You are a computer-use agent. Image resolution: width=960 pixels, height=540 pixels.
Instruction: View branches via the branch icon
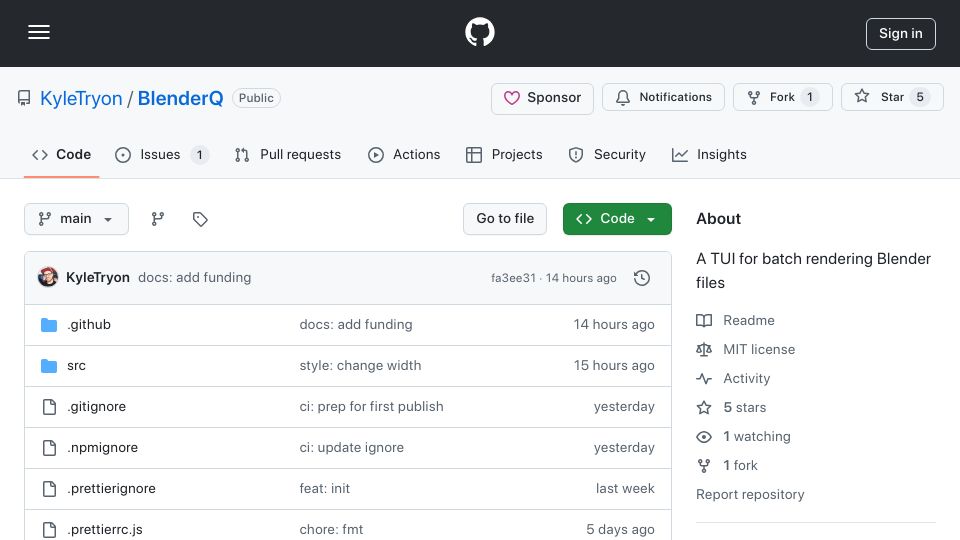(158, 219)
